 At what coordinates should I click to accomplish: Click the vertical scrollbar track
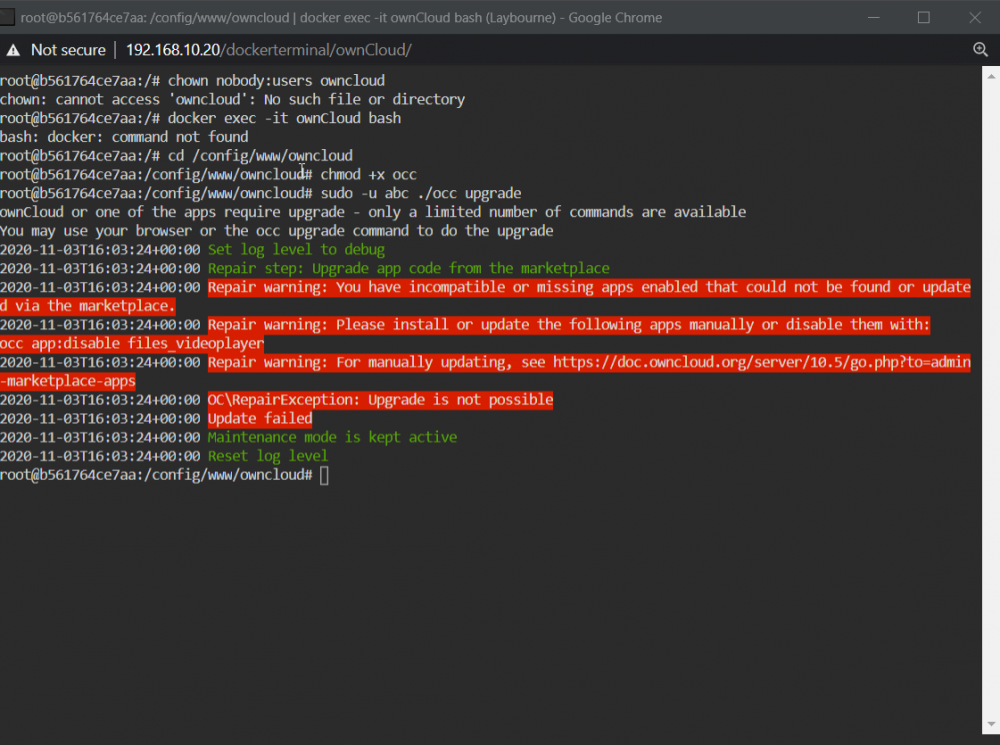tap(990, 400)
